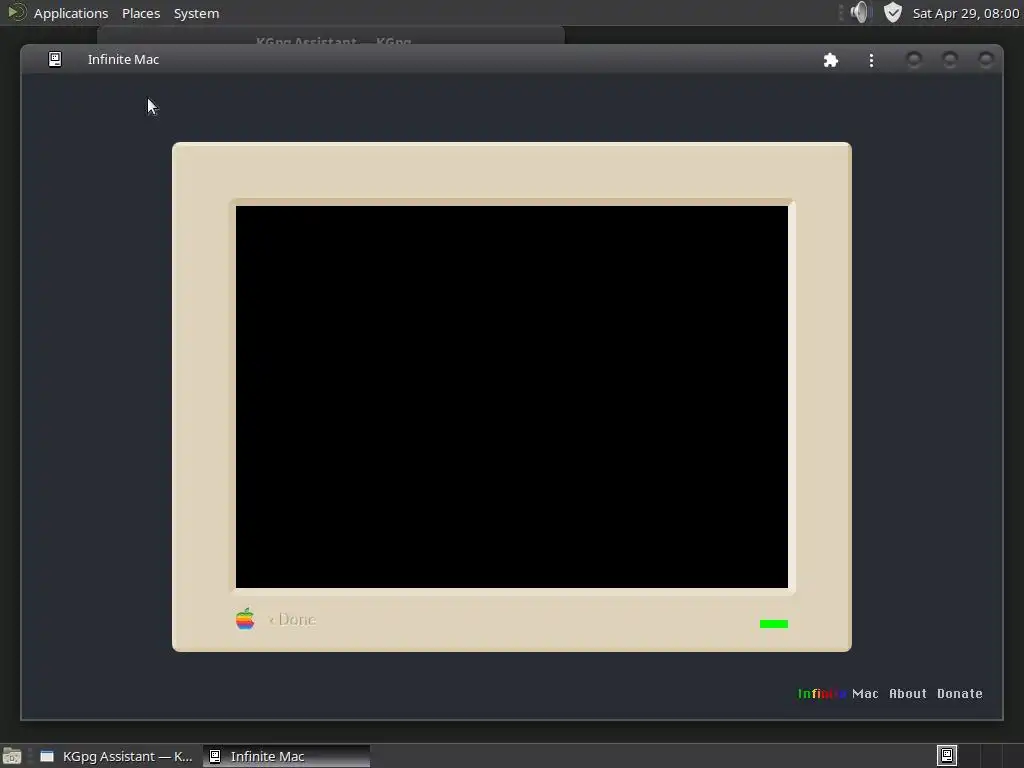Open the Applications menu
This screenshot has width=1024, height=768.
click(x=71, y=13)
